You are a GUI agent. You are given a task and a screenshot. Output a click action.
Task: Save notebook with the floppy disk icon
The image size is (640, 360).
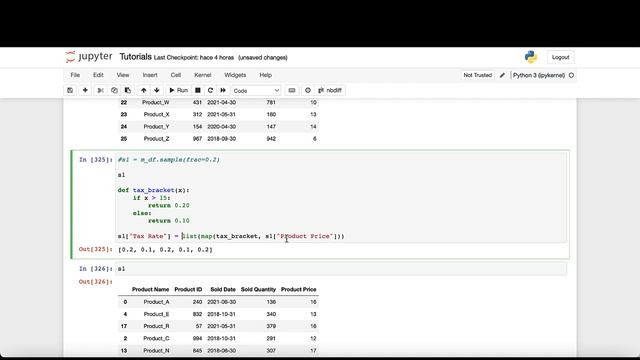click(70, 90)
